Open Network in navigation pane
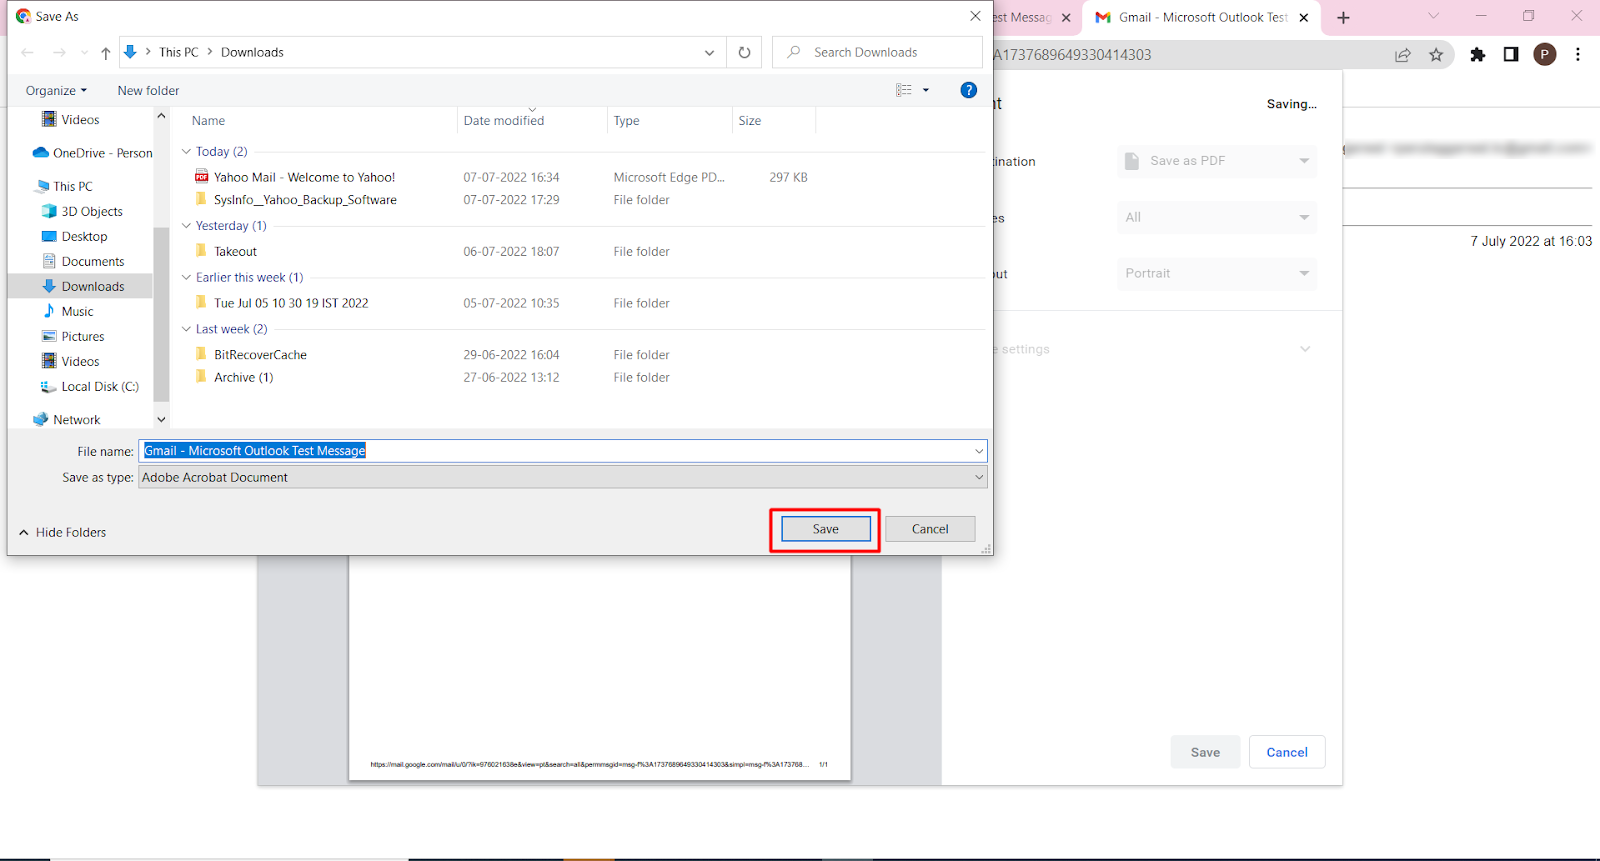This screenshot has width=1600, height=861. point(77,420)
